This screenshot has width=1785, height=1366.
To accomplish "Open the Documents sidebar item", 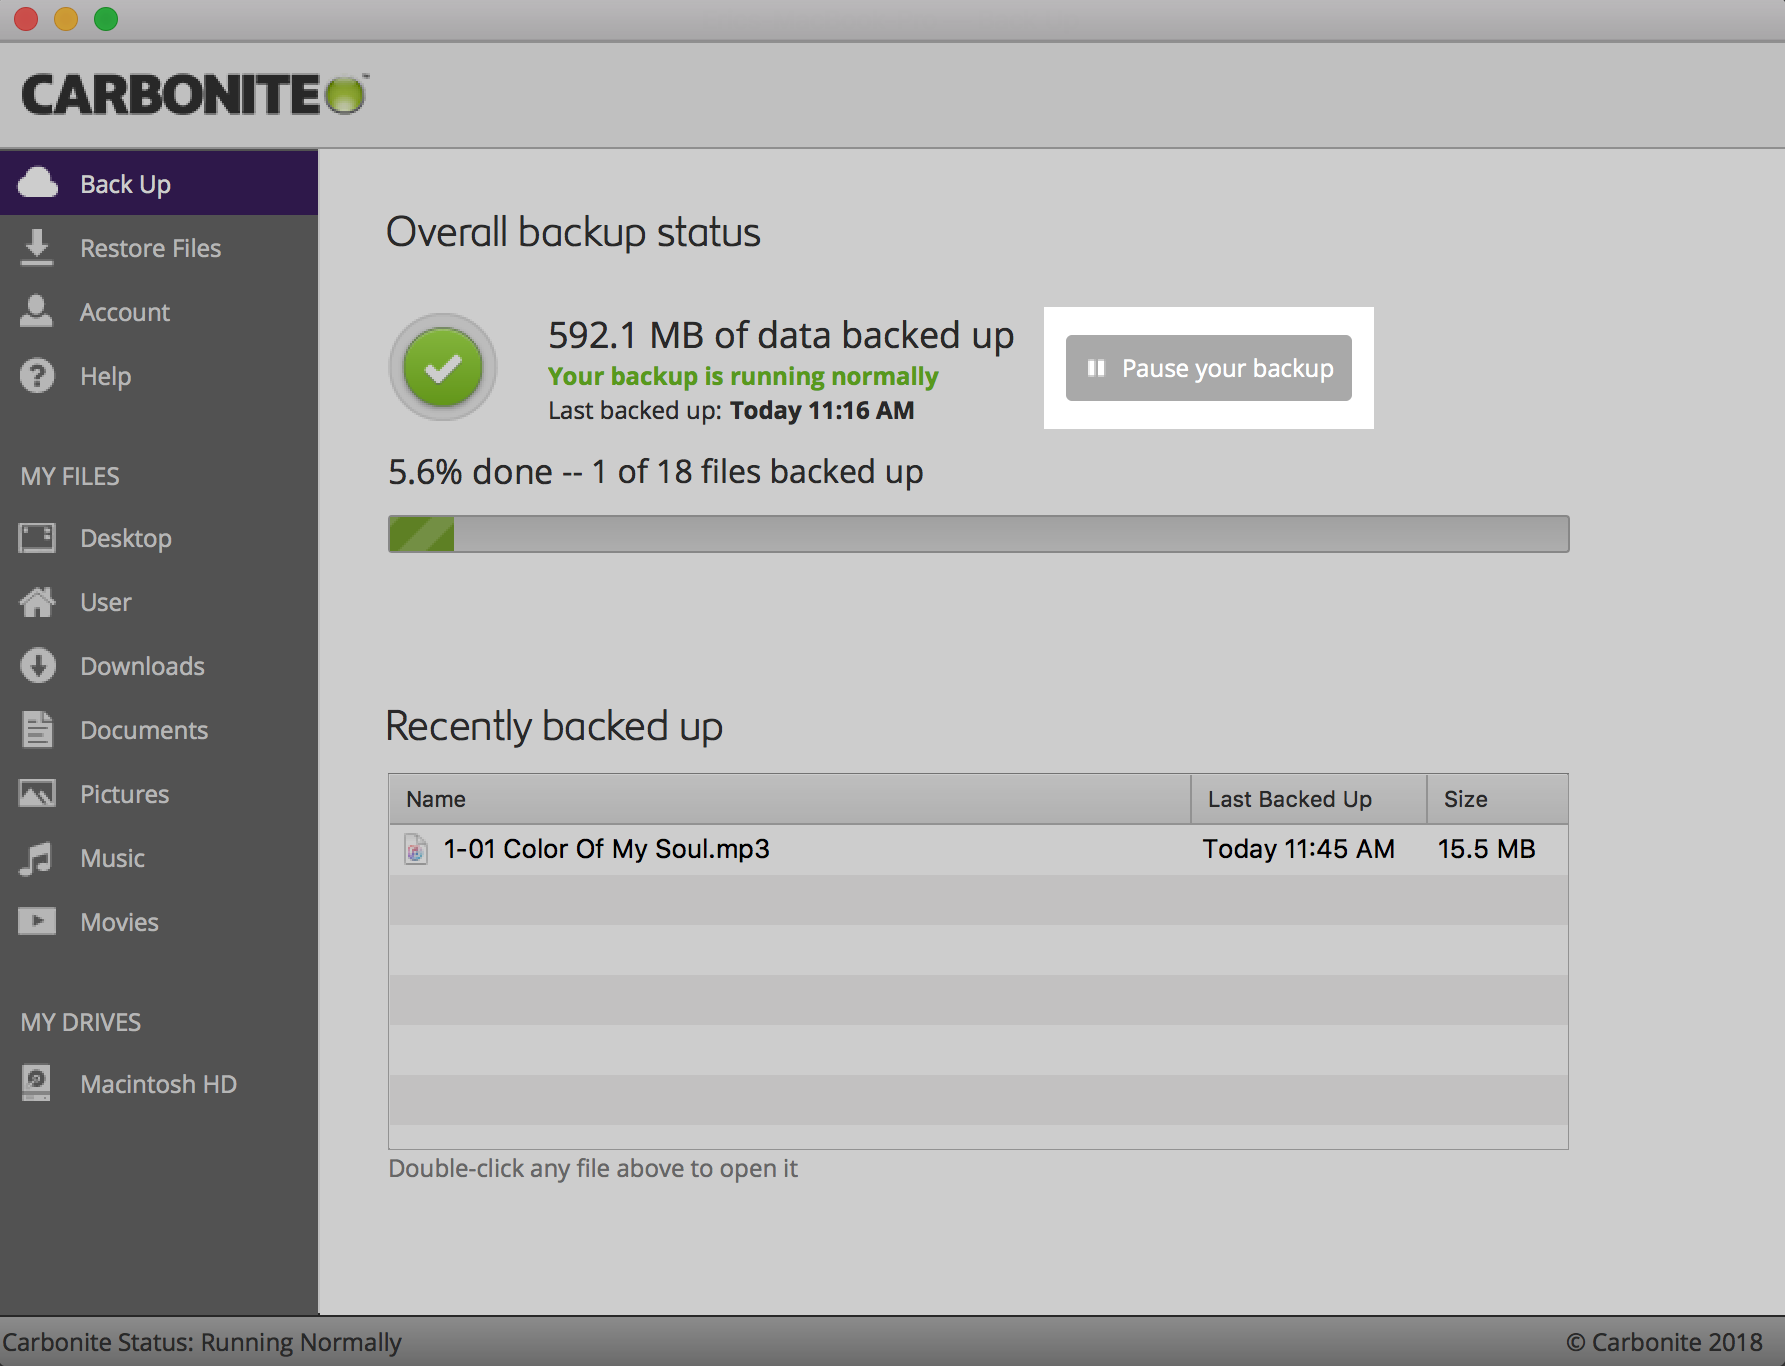I will (143, 730).
